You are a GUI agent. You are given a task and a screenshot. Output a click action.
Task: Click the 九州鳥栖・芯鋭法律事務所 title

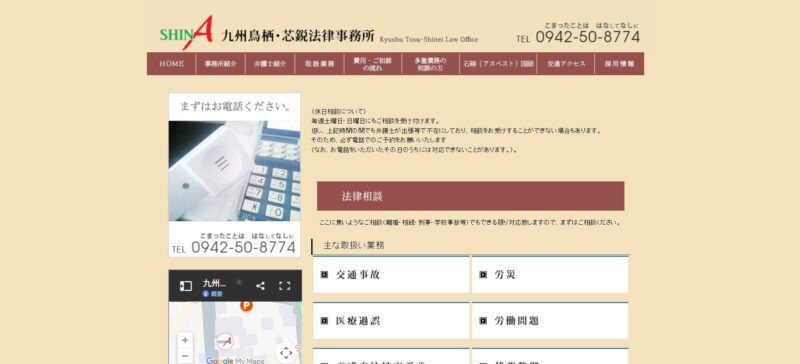click(x=298, y=36)
